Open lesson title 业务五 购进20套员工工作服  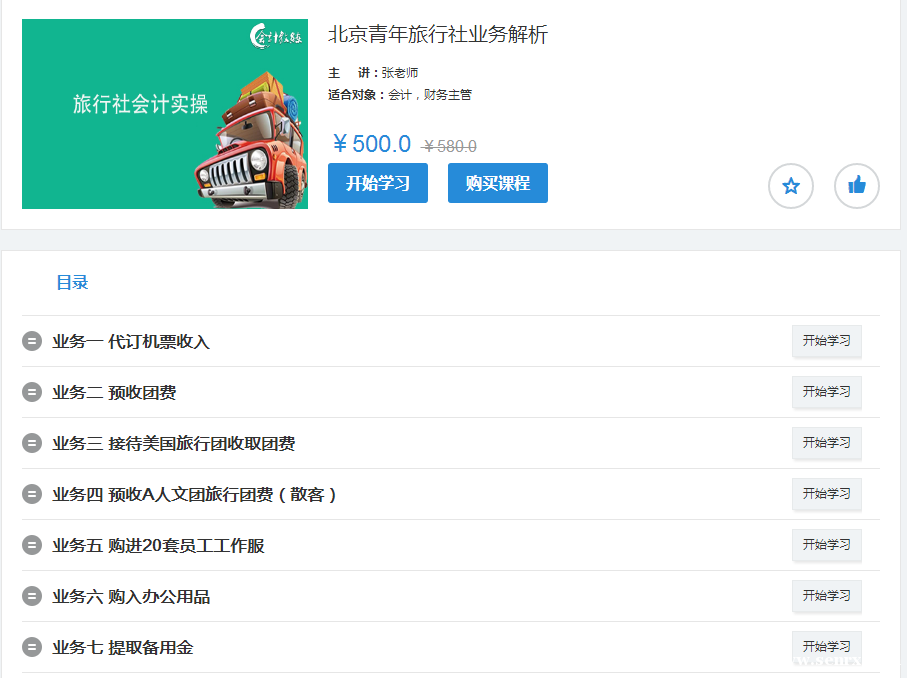coord(158,546)
